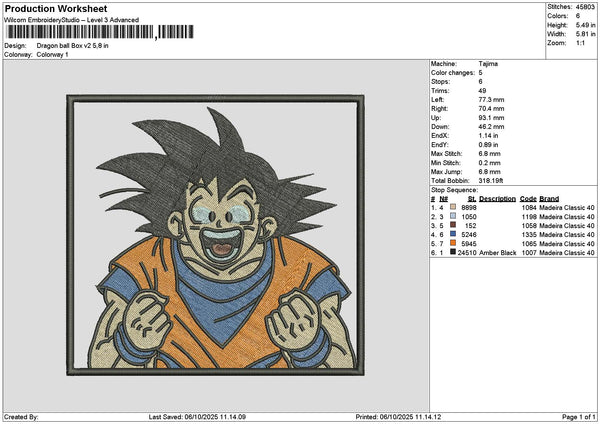Select stitch count 5246 in stop row 4
The image size is (600, 424).
(x=469, y=235)
